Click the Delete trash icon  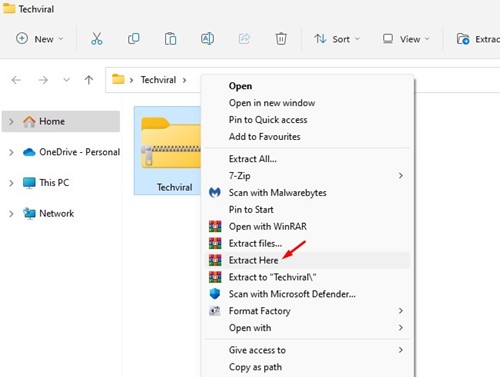point(281,39)
